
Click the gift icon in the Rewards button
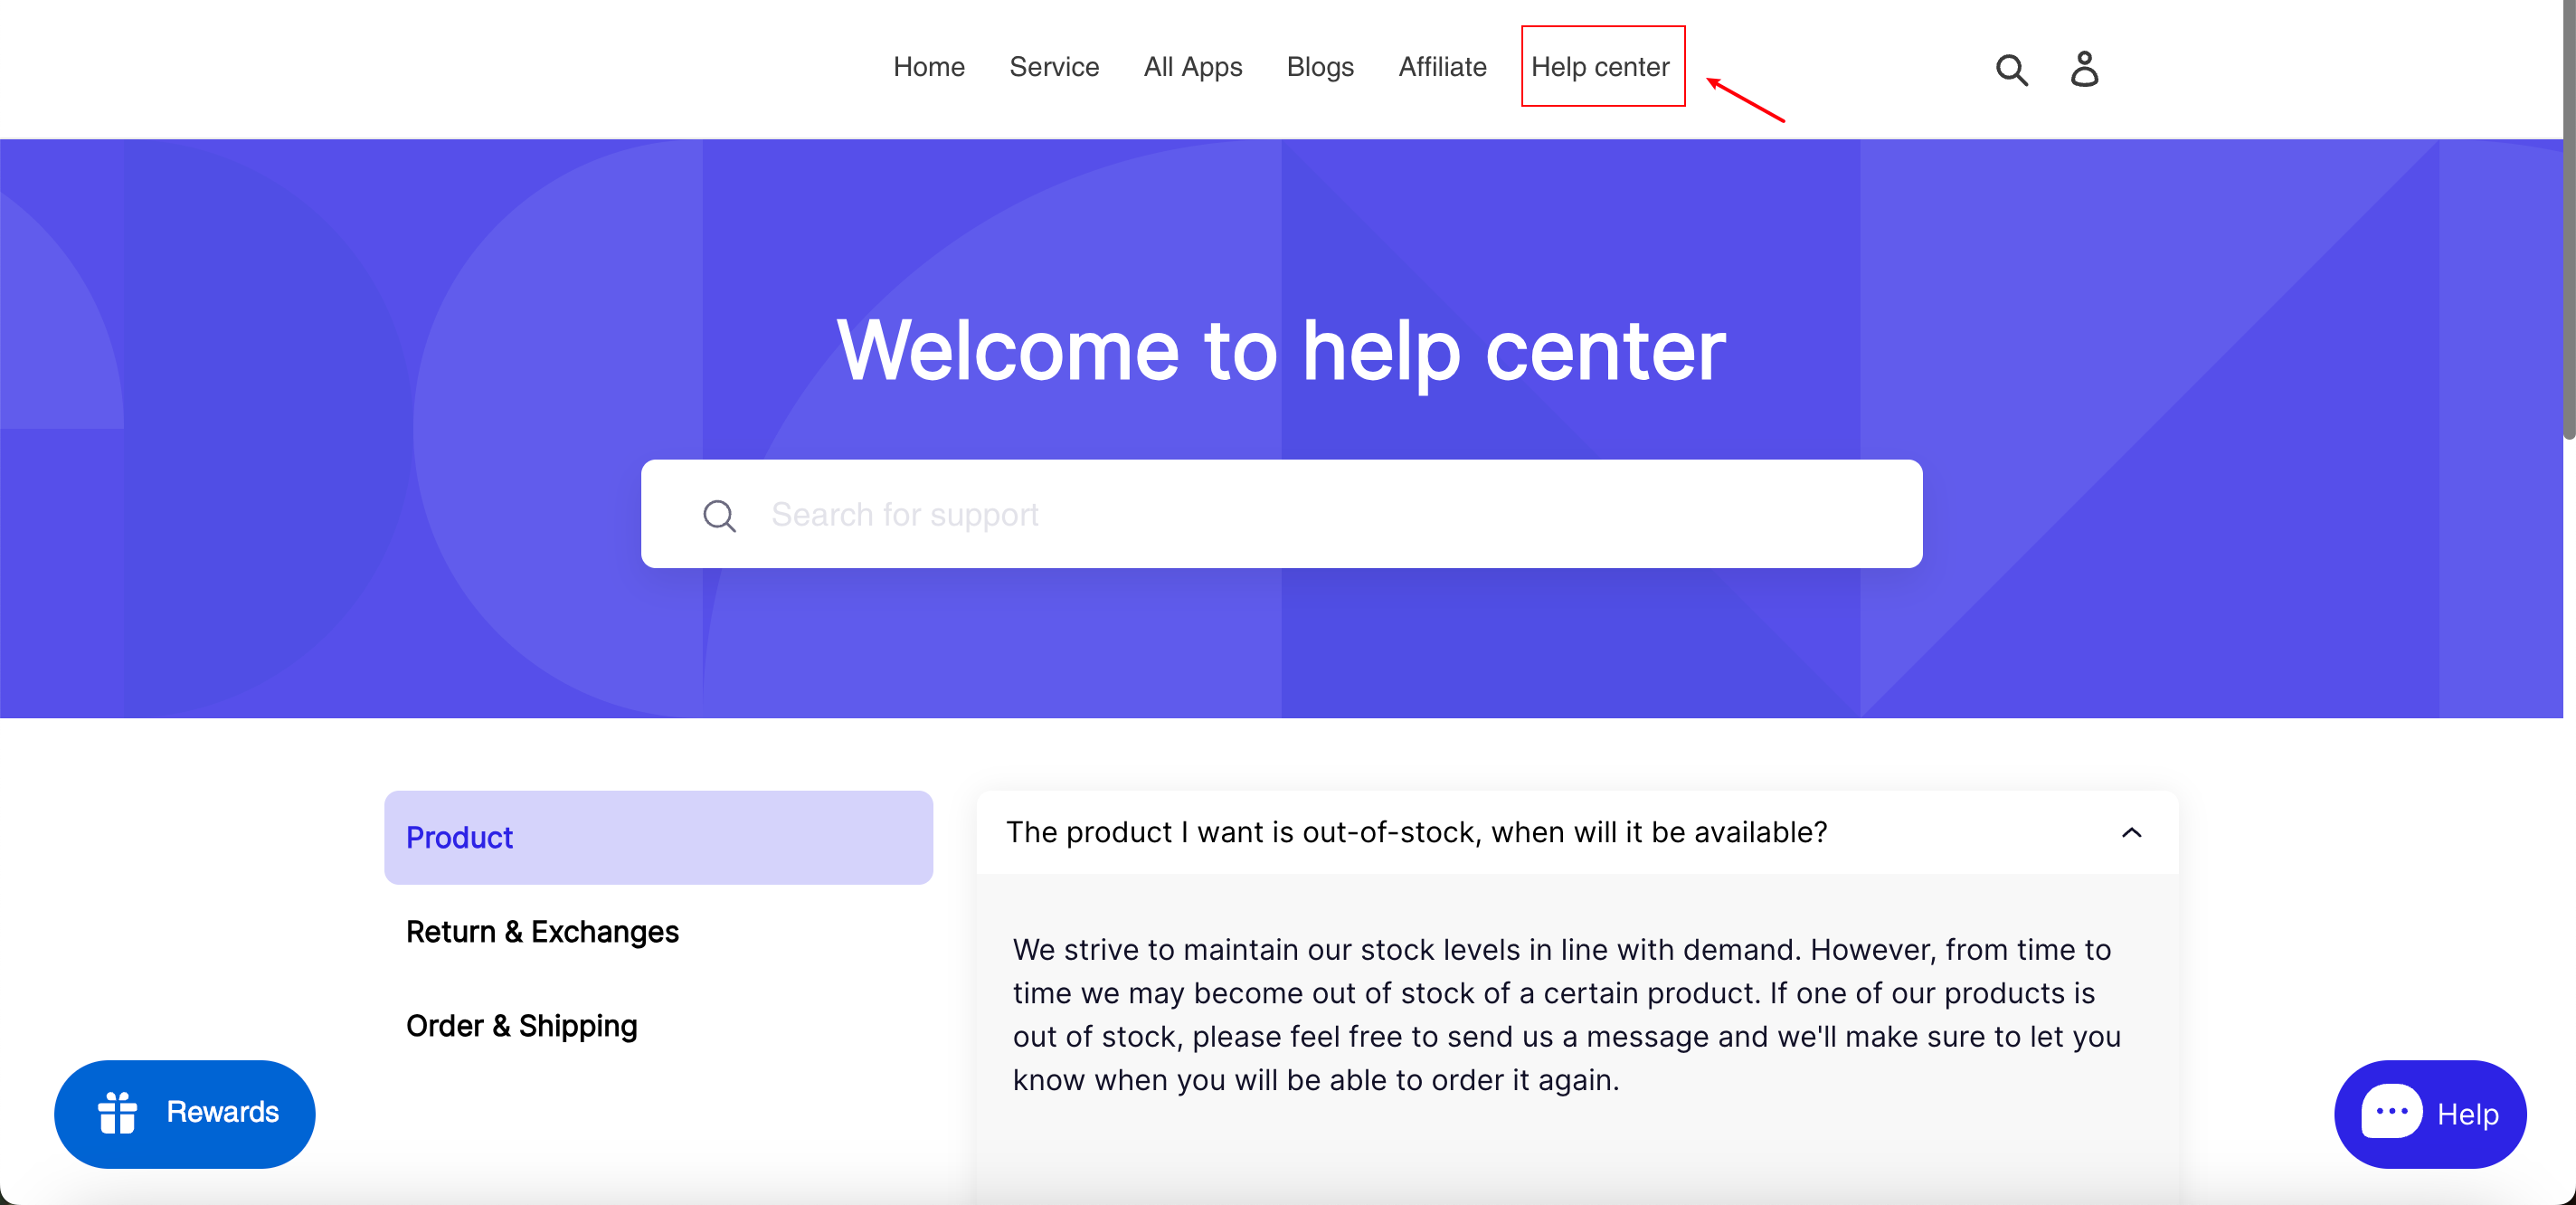[x=117, y=1112]
